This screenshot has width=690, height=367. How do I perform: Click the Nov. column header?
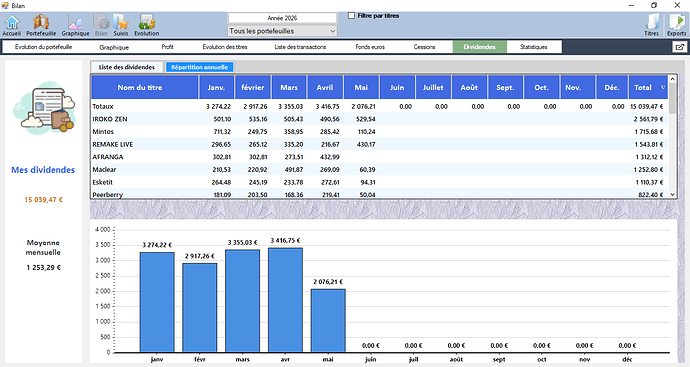pyautogui.click(x=577, y=87)
